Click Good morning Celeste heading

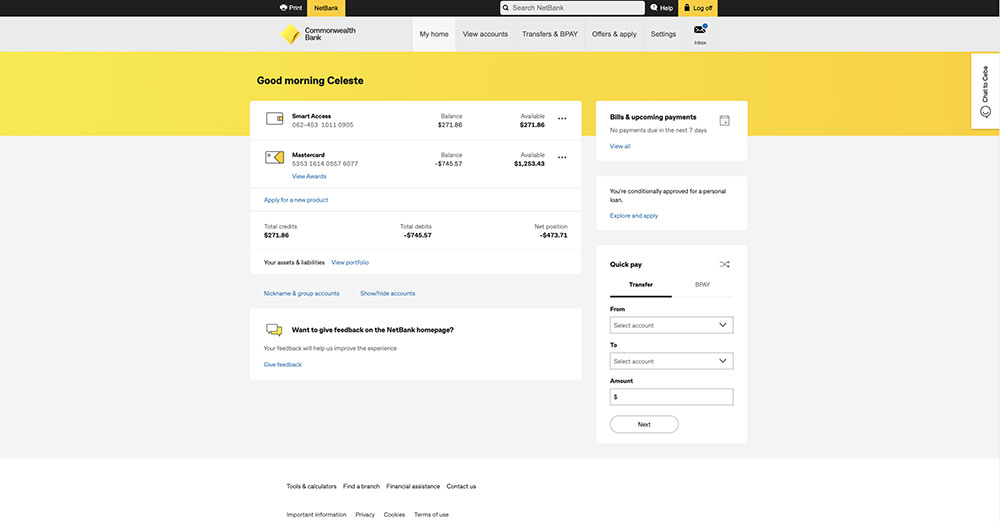(310, 80)
